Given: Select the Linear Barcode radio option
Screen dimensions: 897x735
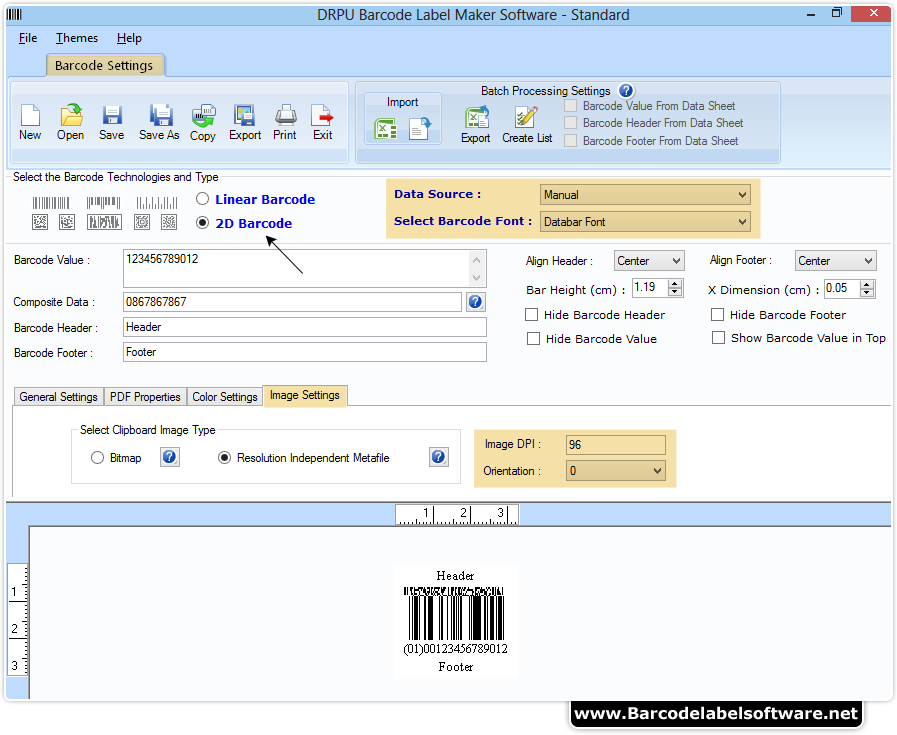Looking at the screenshot, I should 203,198.
